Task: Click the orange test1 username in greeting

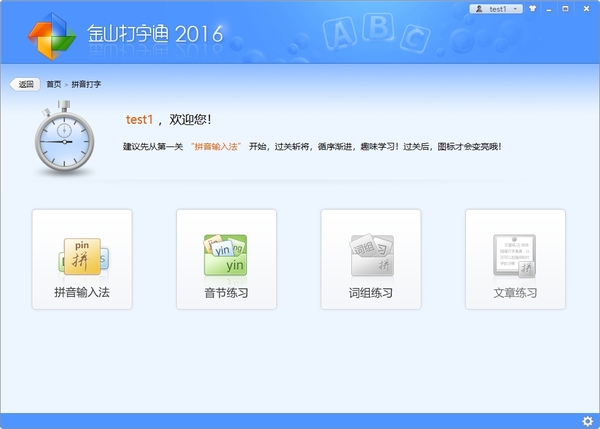Action: pos(139,119)
